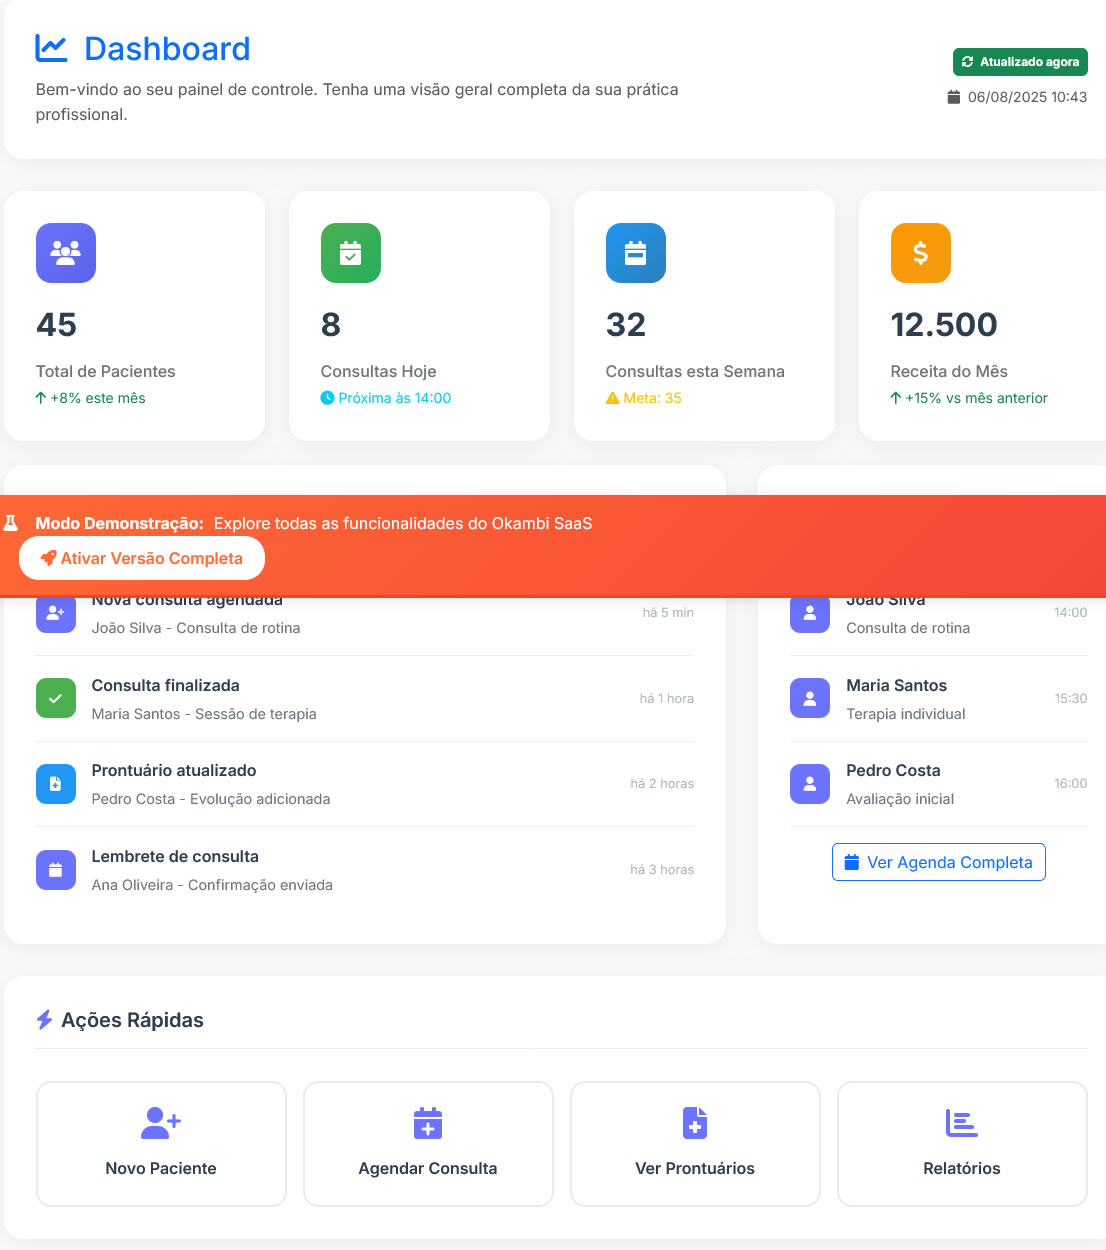Click the Ver Prontuários document-plus icon
This screenshot has width=1106, height=1250.
694,1123
